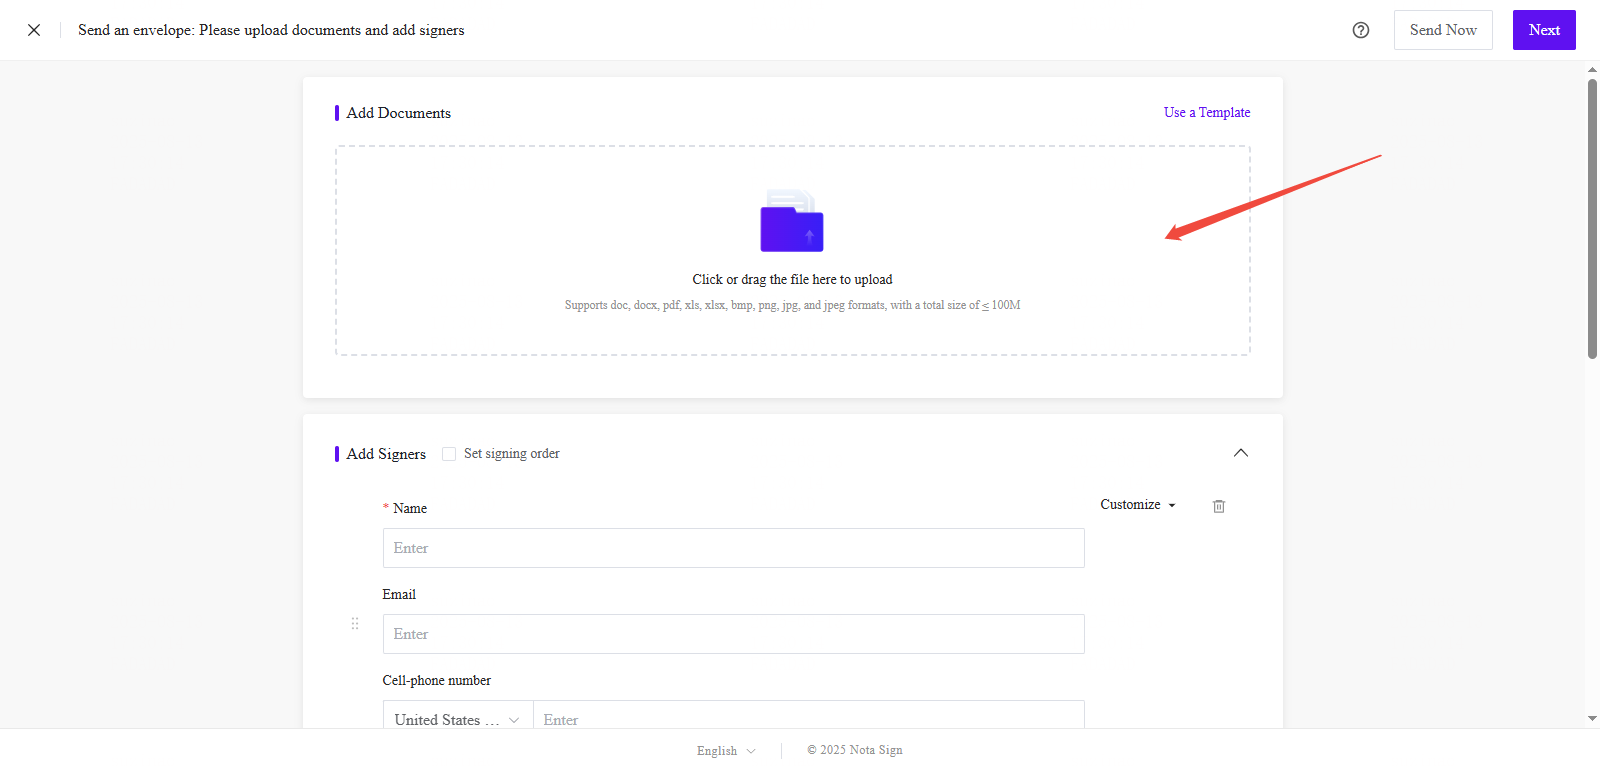Collapse the Add Signers section

tap(1240, 453)
